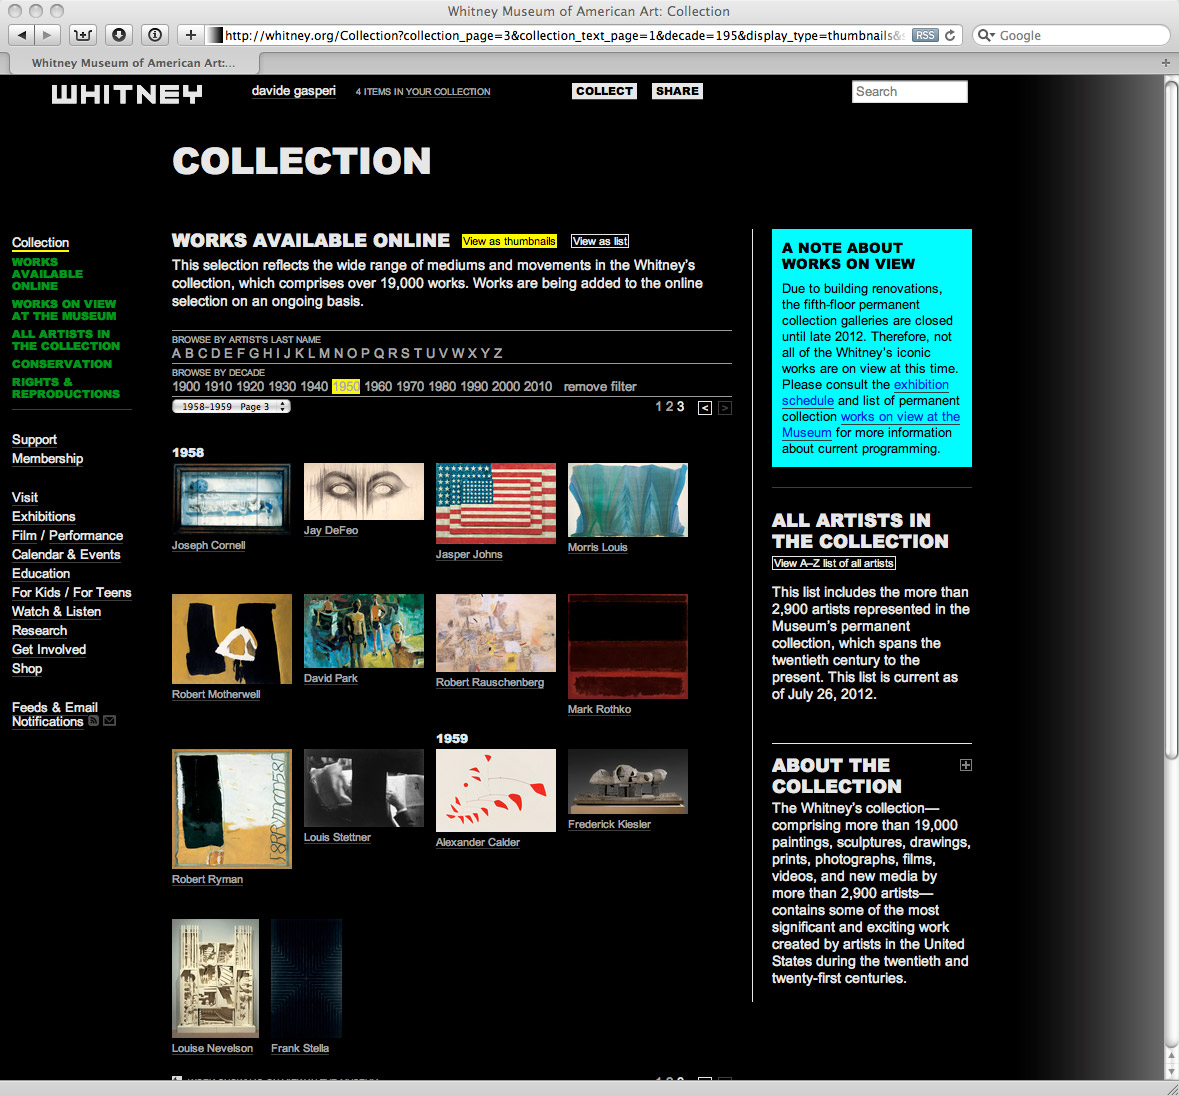This screenshot has width=1179, height=1096.
Task: Open Collection in the sidebar
Action: 41,243
